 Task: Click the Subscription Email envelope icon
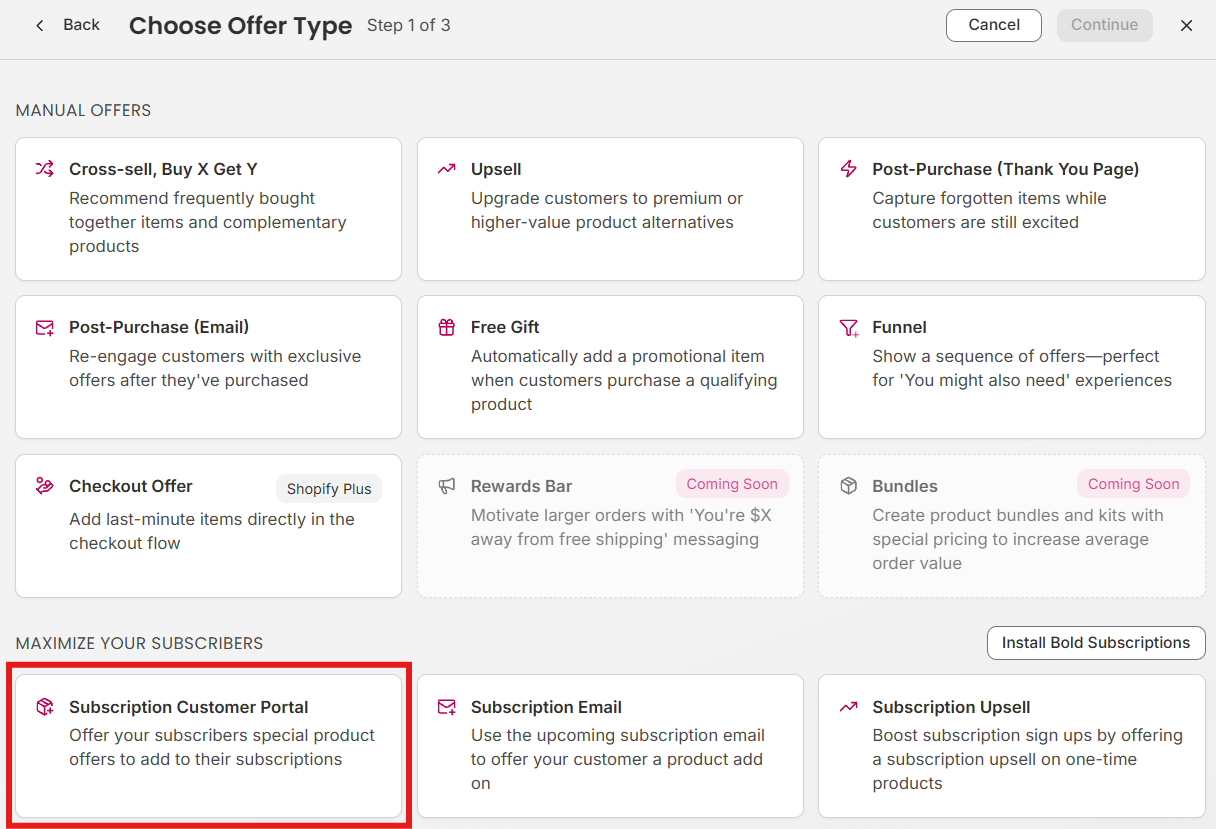pyautogui.click(x=447, y=707)
